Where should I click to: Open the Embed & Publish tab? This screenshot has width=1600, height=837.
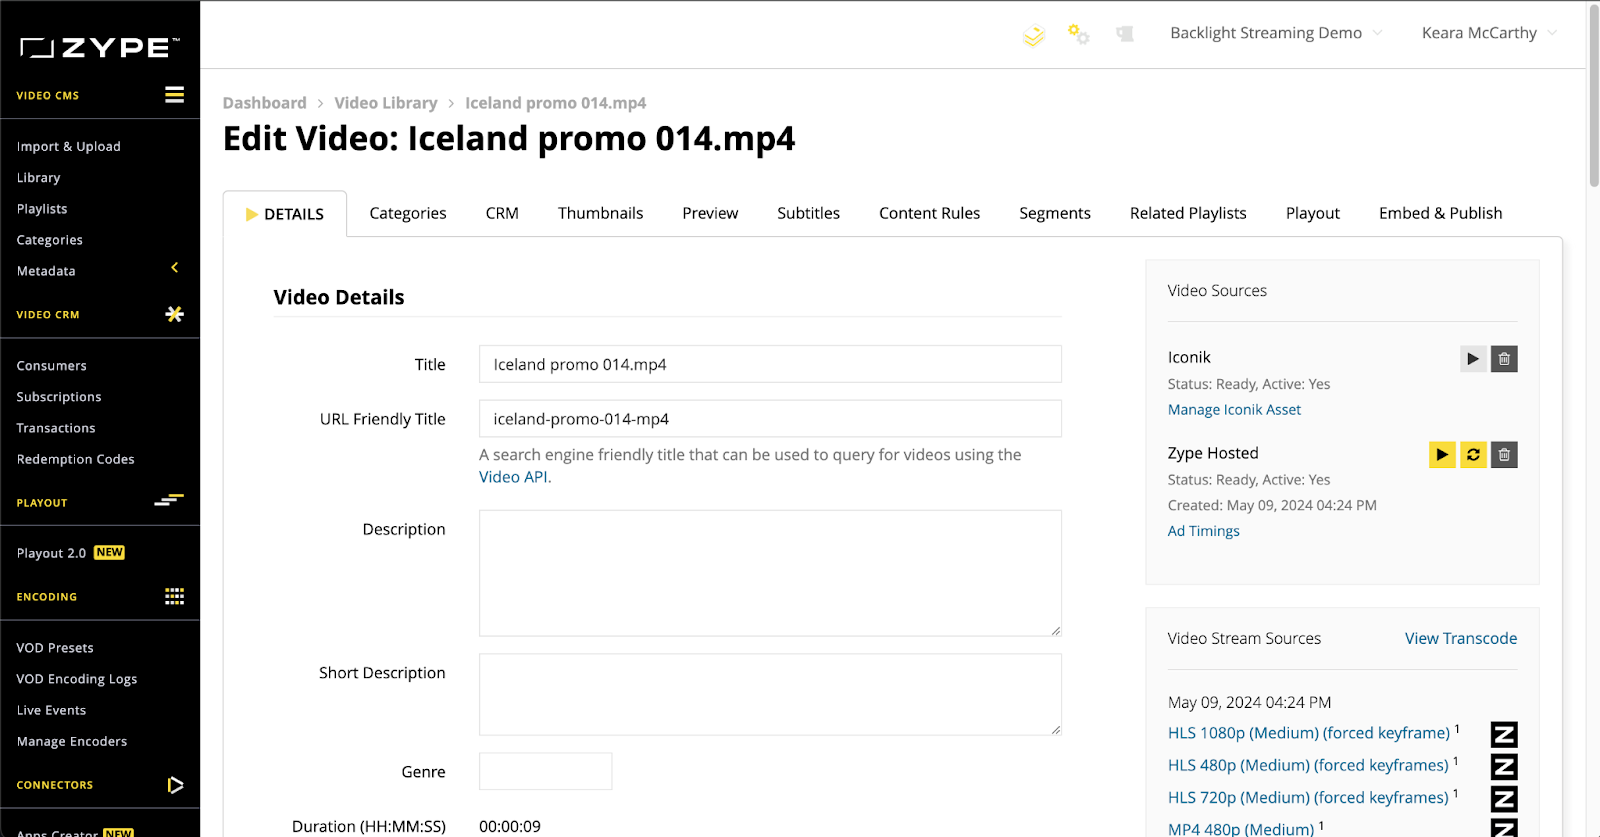[1440, 213]
